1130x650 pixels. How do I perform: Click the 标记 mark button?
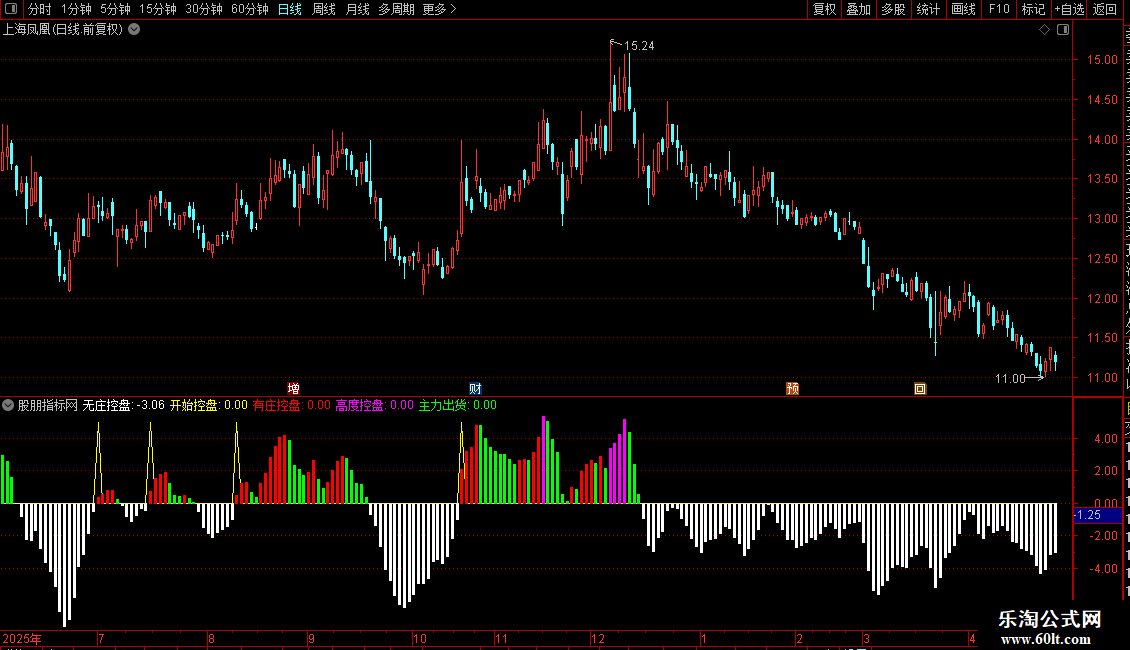click(x=1033, y=9)
